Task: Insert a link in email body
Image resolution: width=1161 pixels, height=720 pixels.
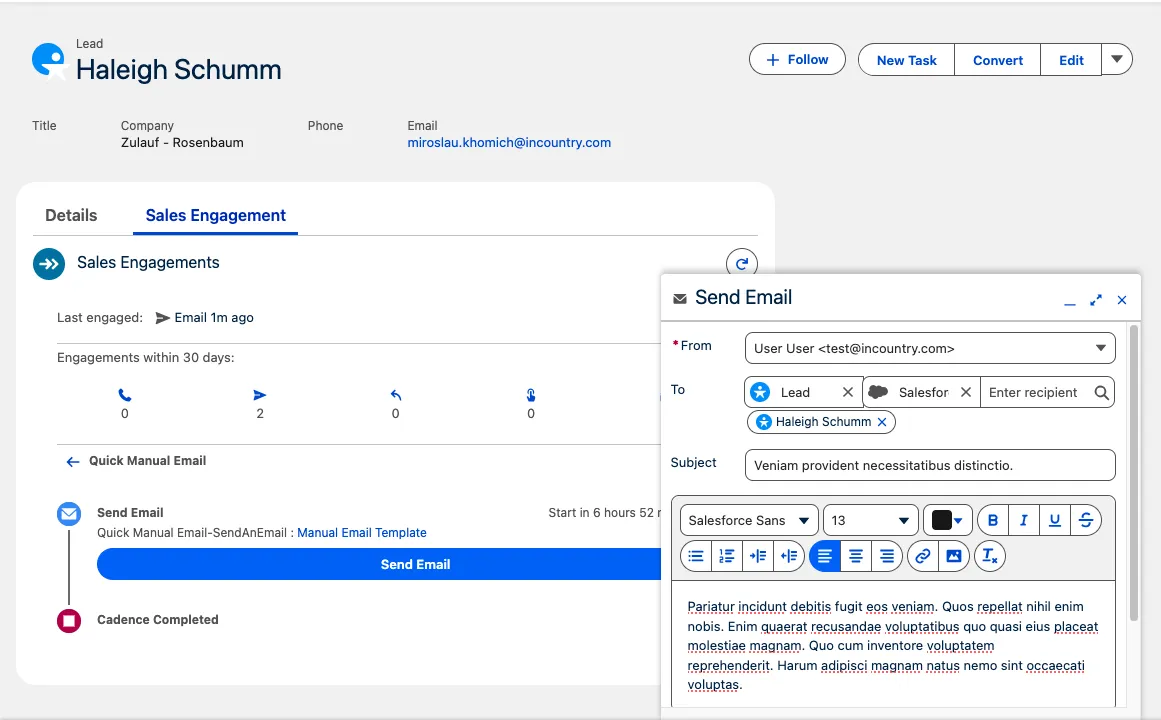Action: click(922, 556)
